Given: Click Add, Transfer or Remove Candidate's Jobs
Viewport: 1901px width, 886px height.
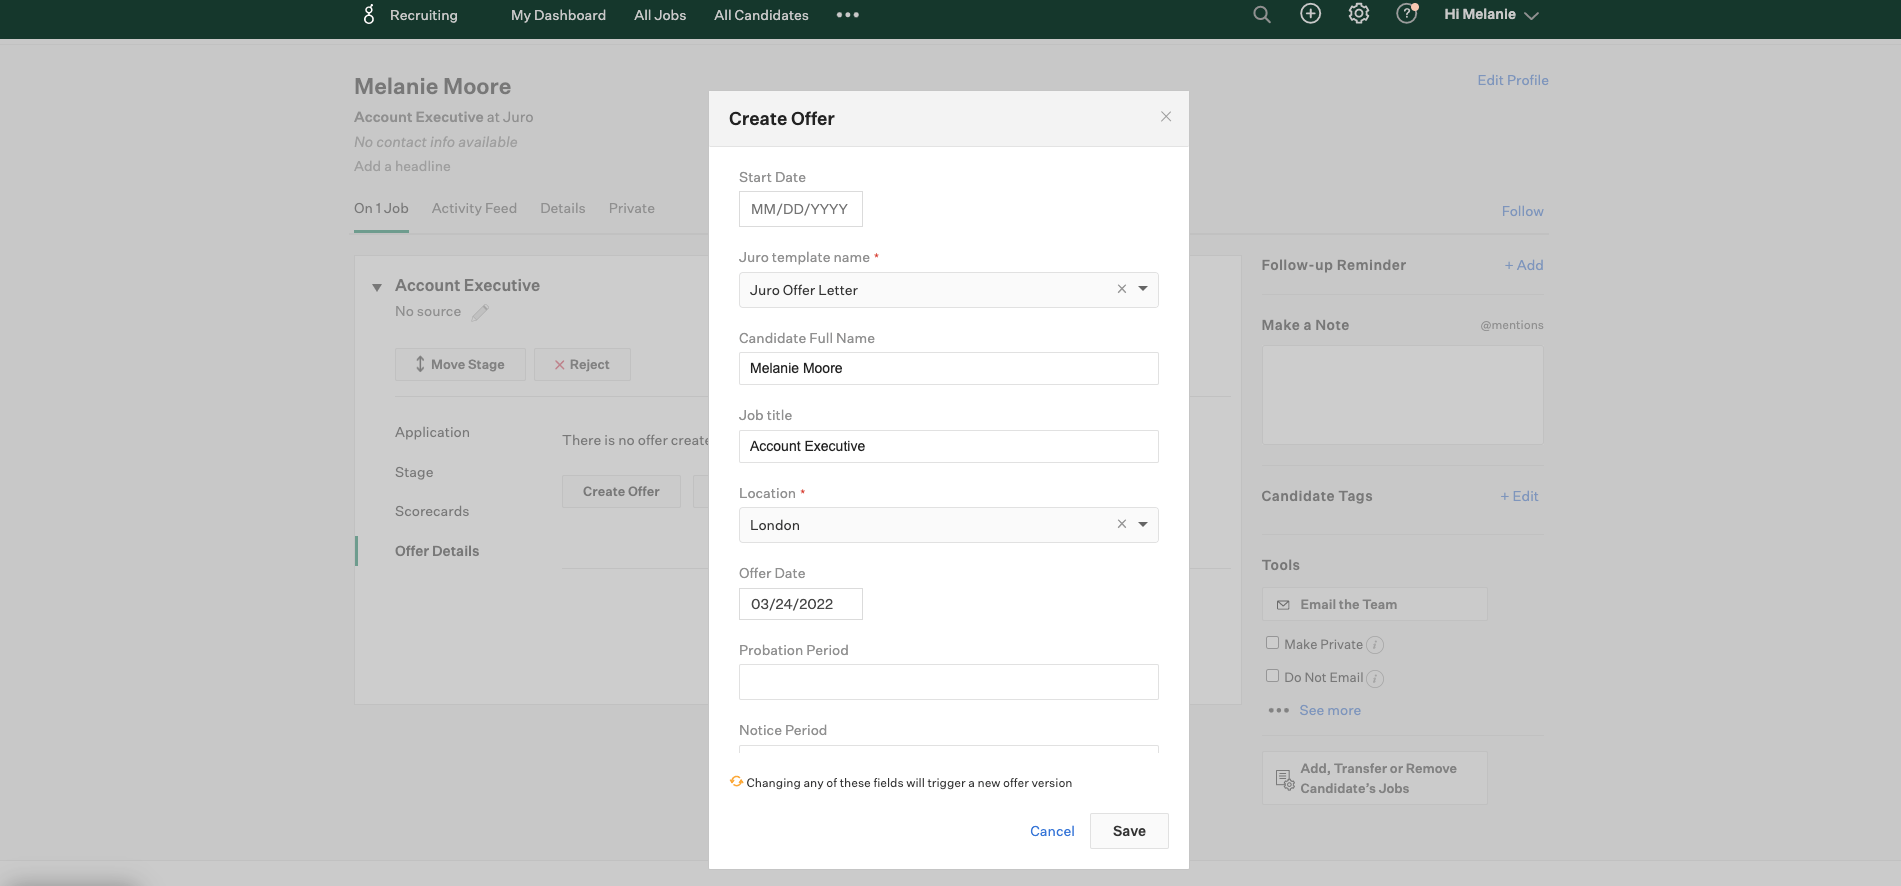Looking at the screenshot, I should click(x=1374, y=778).
